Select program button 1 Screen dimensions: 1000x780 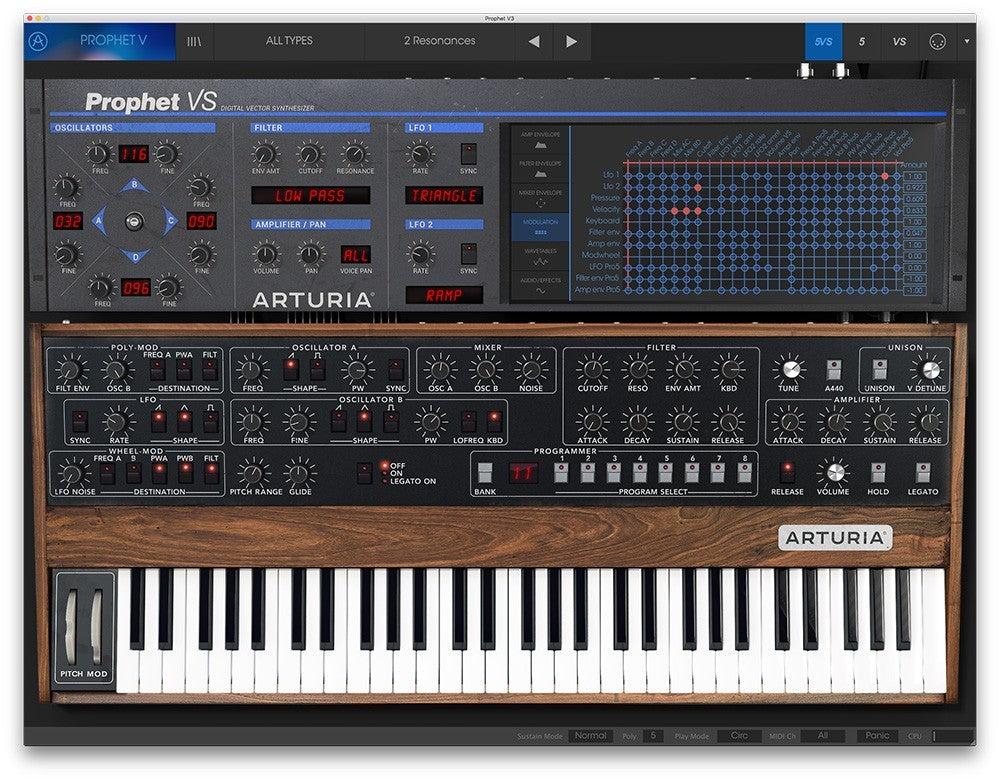point(561,473)
